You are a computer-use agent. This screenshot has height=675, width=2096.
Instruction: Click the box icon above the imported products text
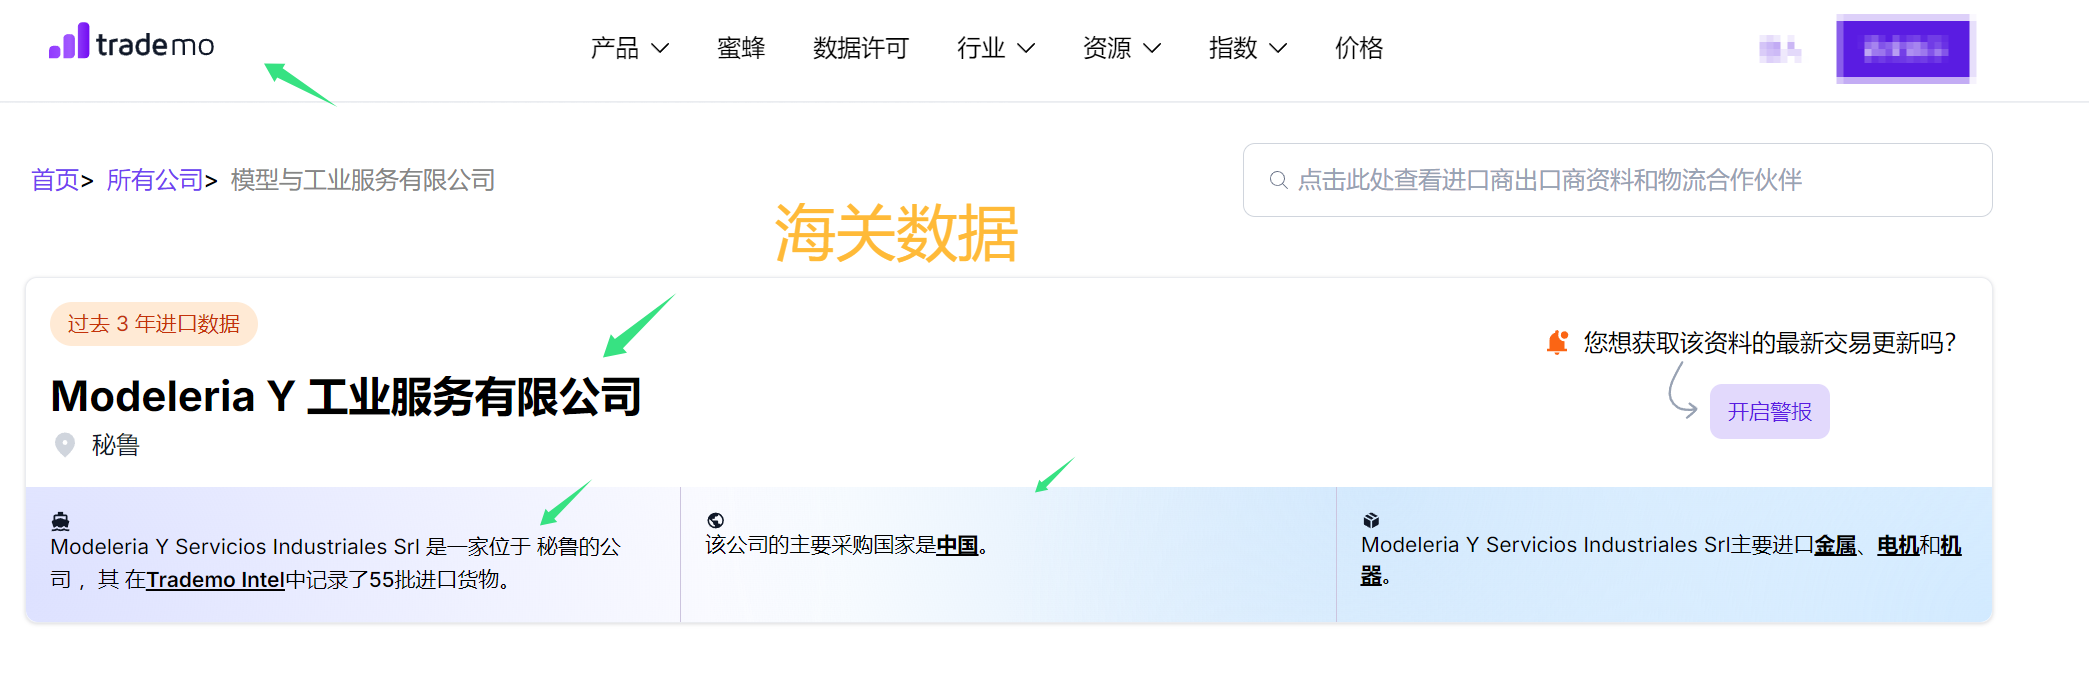[1371, 520]
